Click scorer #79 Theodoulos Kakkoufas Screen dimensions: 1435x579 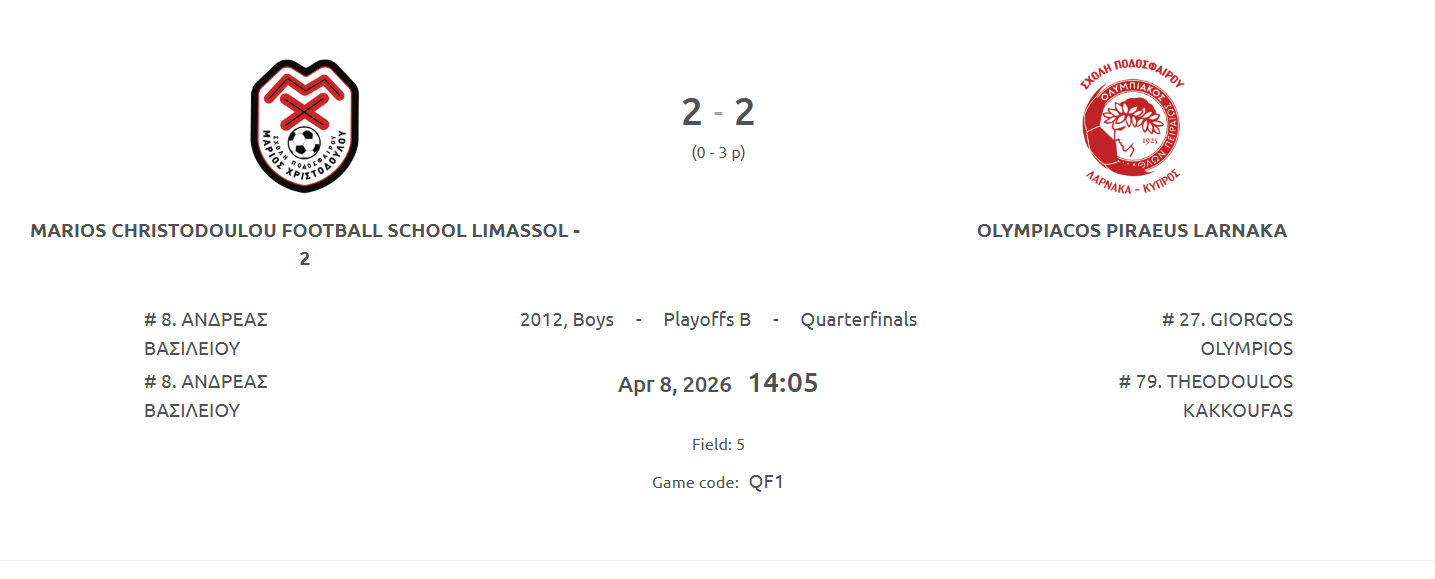pos(1206,396)
